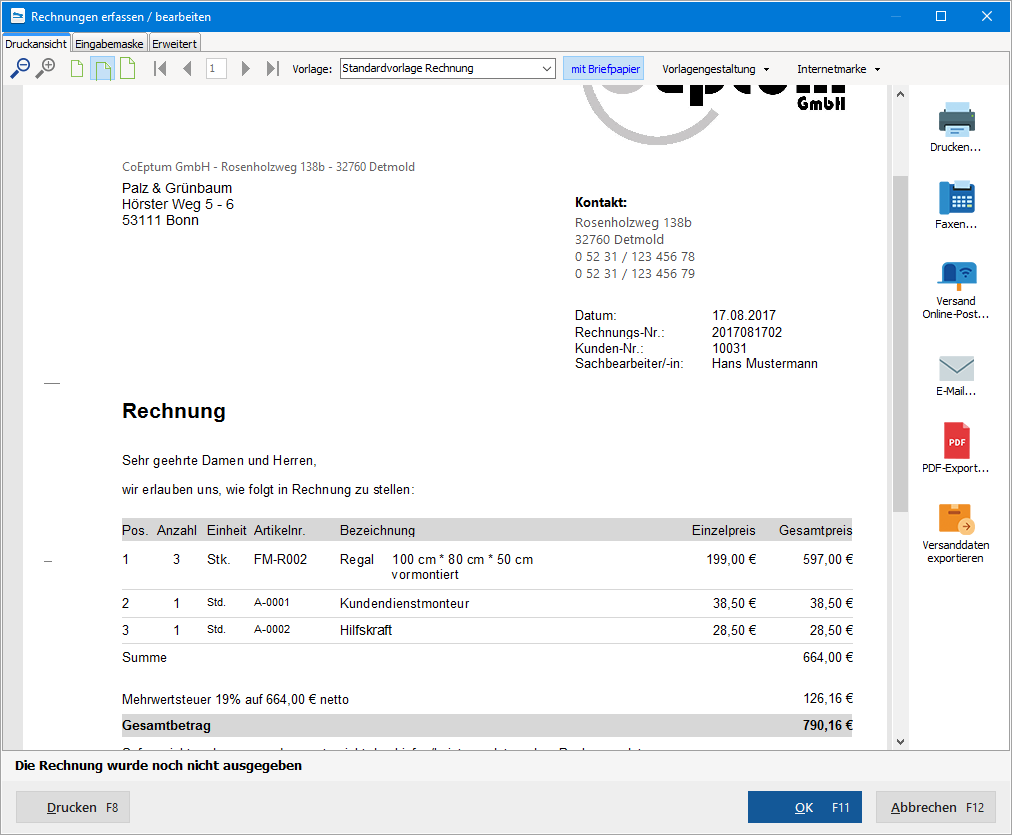This screenshot has width=1012, height=835.
Task: Switch to the Eingabemaske tab
Action: pos(109,44)
